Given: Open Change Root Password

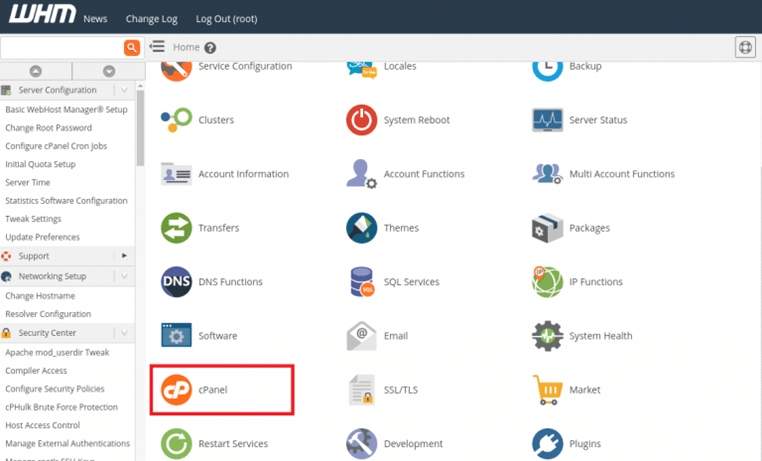Looking at the screenshot, I should (x=49, y=128).
